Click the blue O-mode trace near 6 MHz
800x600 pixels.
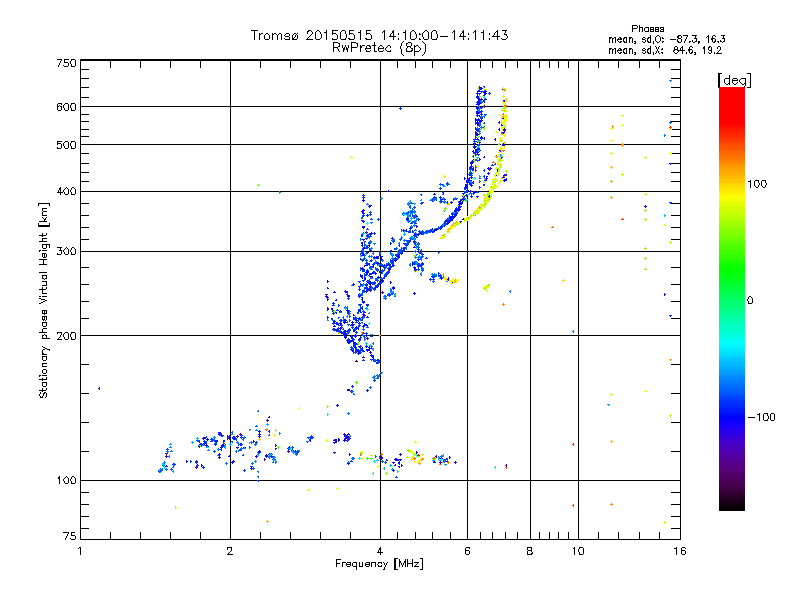coord(476,153)
